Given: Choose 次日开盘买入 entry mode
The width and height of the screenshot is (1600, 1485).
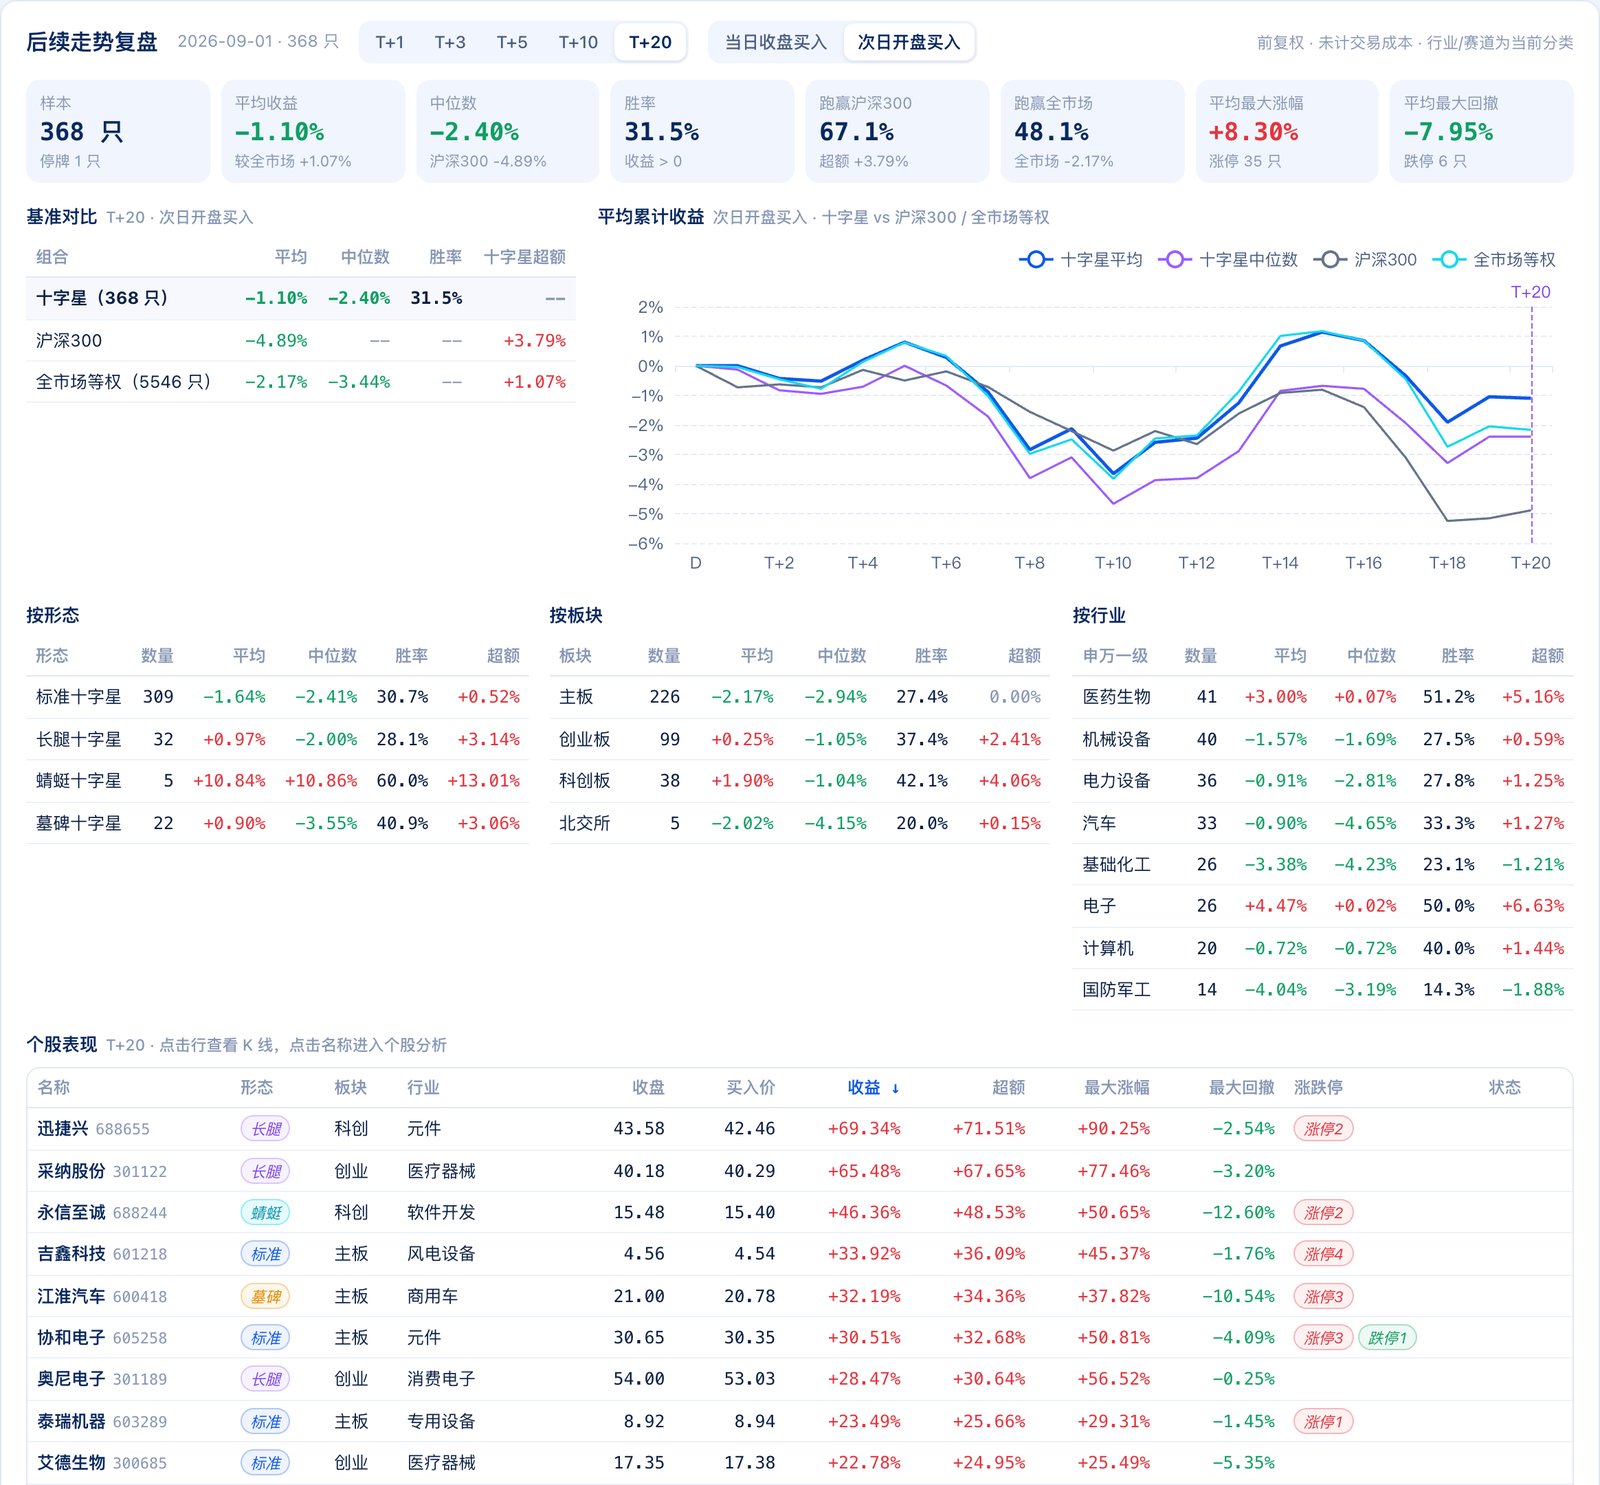Looking at the screenshot, I should click(x=909, y=42).
